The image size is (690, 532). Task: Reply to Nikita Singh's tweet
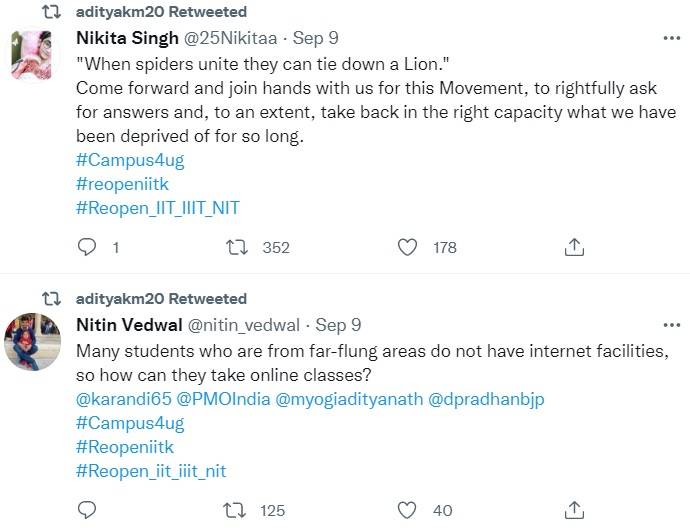(88, 247)
